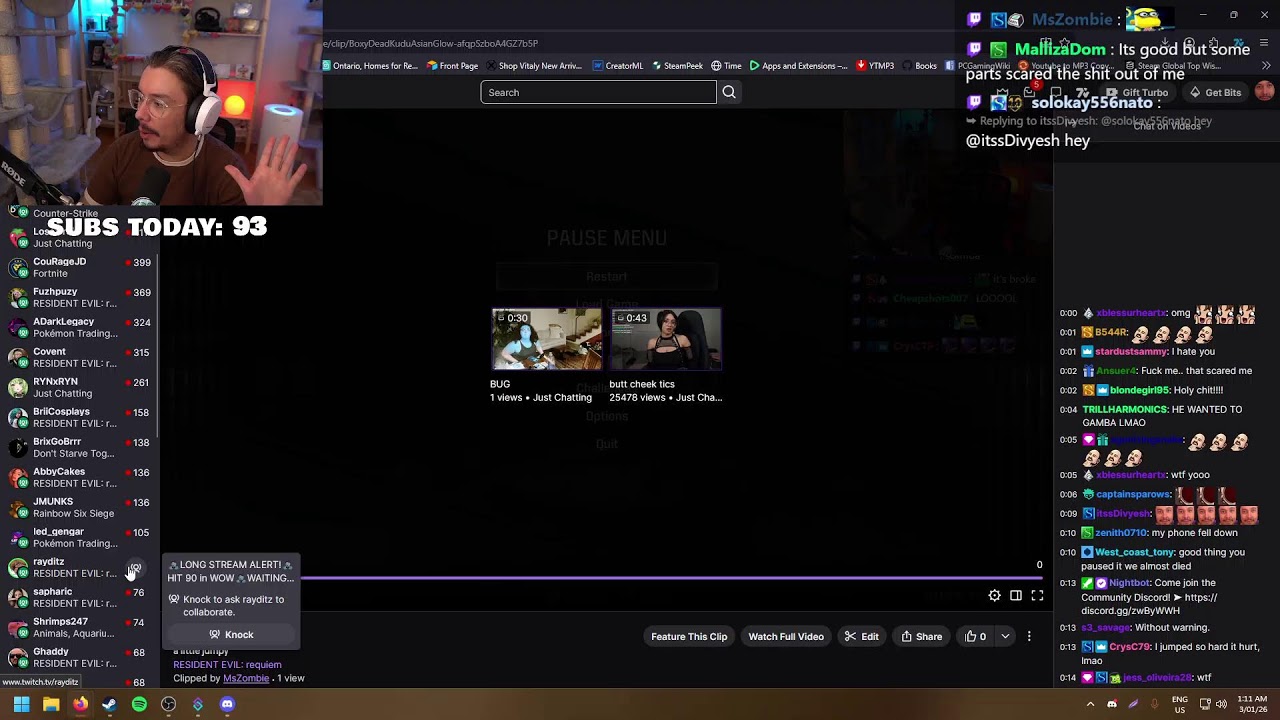Open sapharic channel in sidebar
1280x720 pixels.
[80, 597]
